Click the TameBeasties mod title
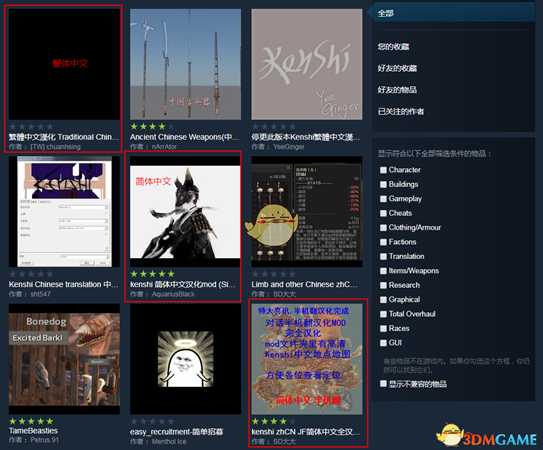 click(33, 431)
